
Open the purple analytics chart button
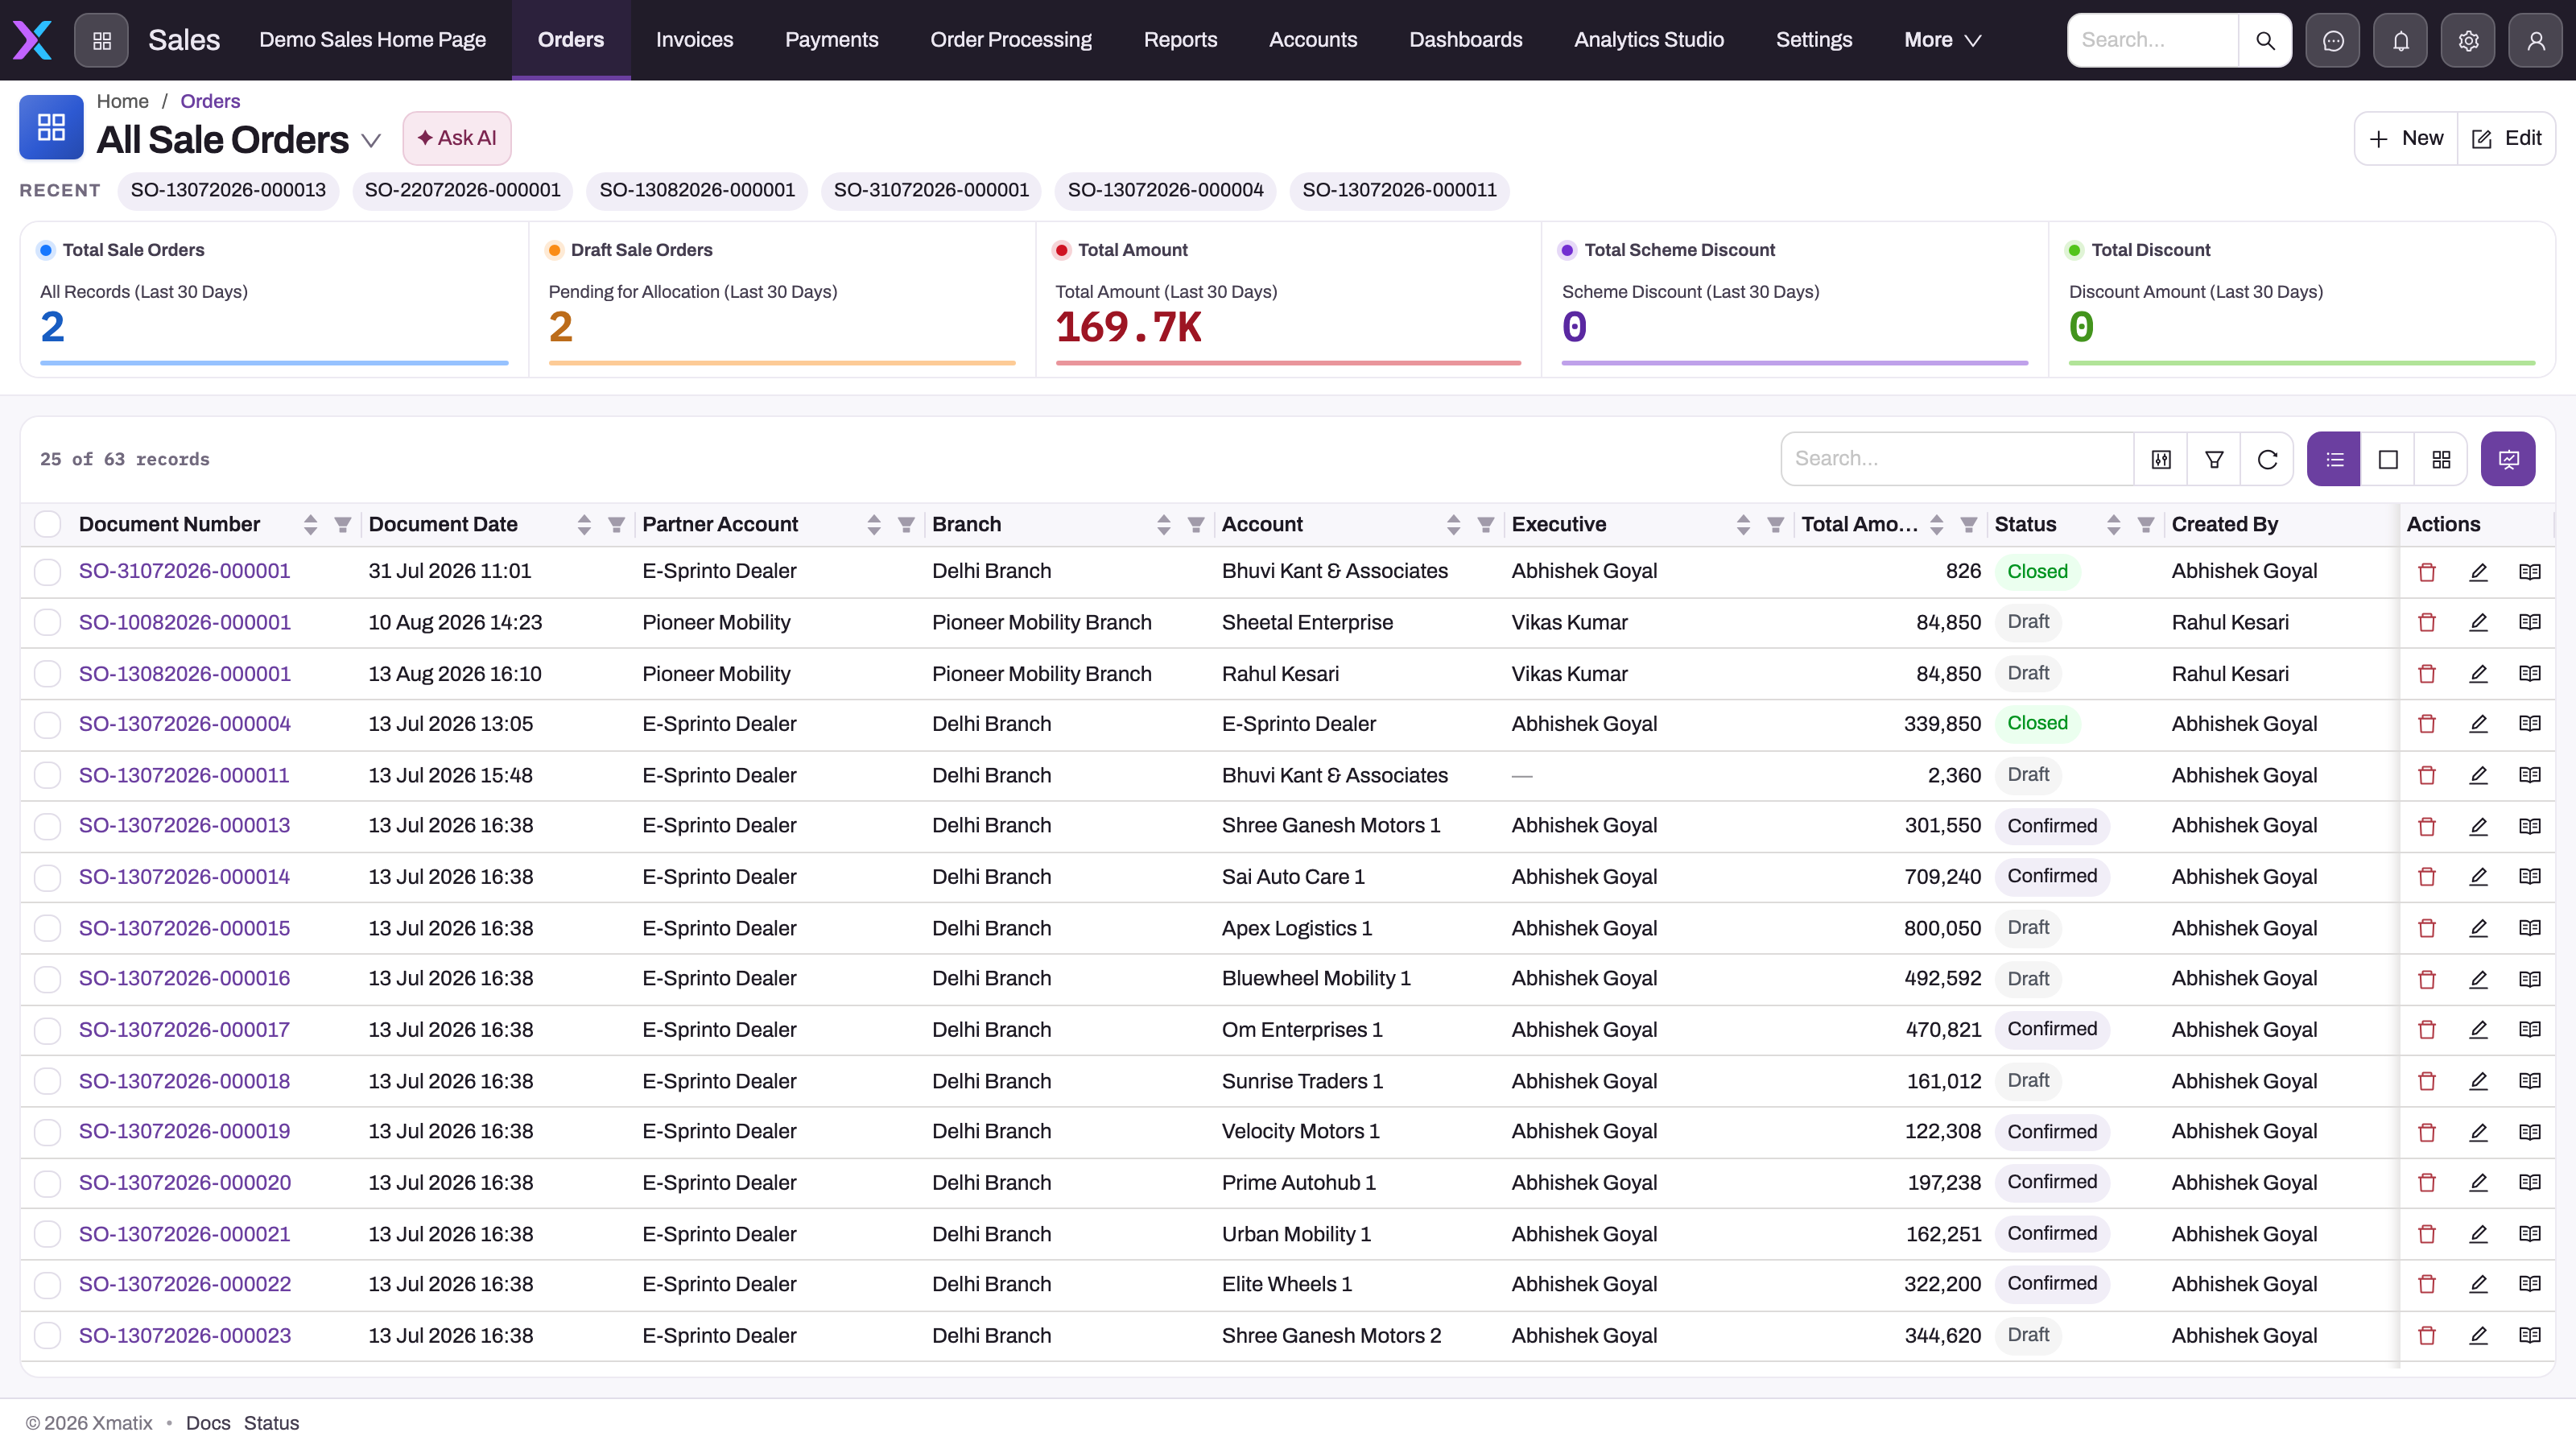2508,459
